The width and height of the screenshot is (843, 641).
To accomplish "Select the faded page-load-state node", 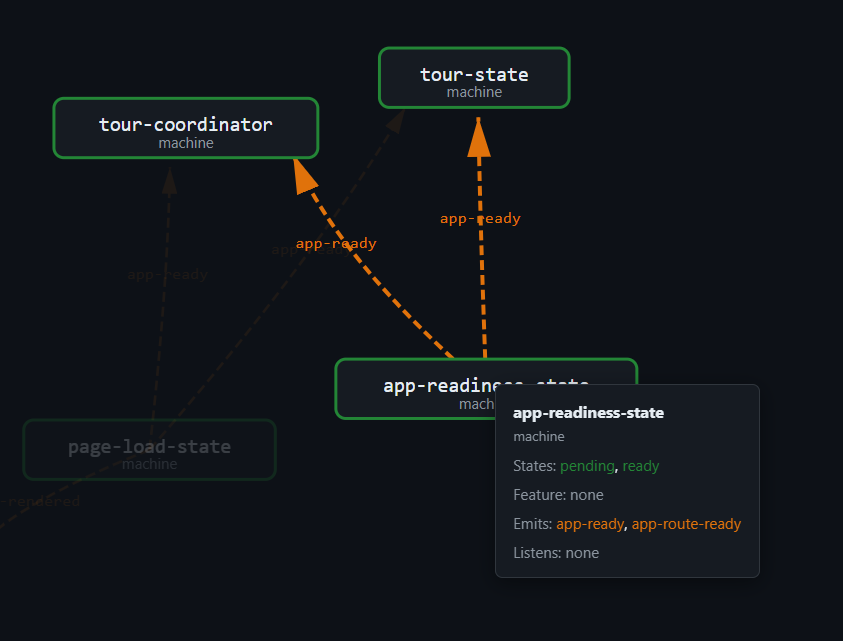I will 148,449.
